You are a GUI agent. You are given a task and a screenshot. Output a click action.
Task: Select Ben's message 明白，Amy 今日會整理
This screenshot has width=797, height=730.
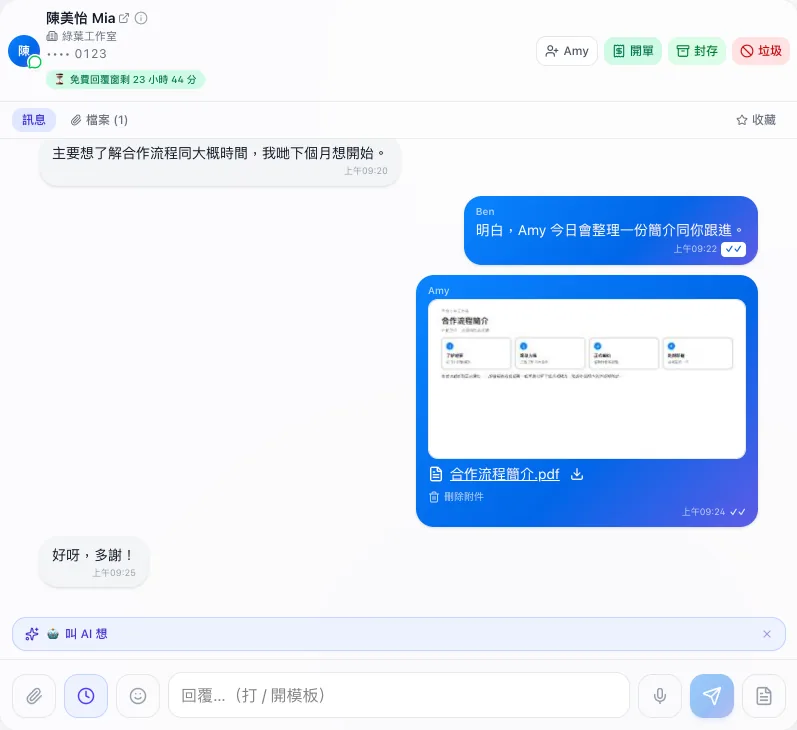610,230
